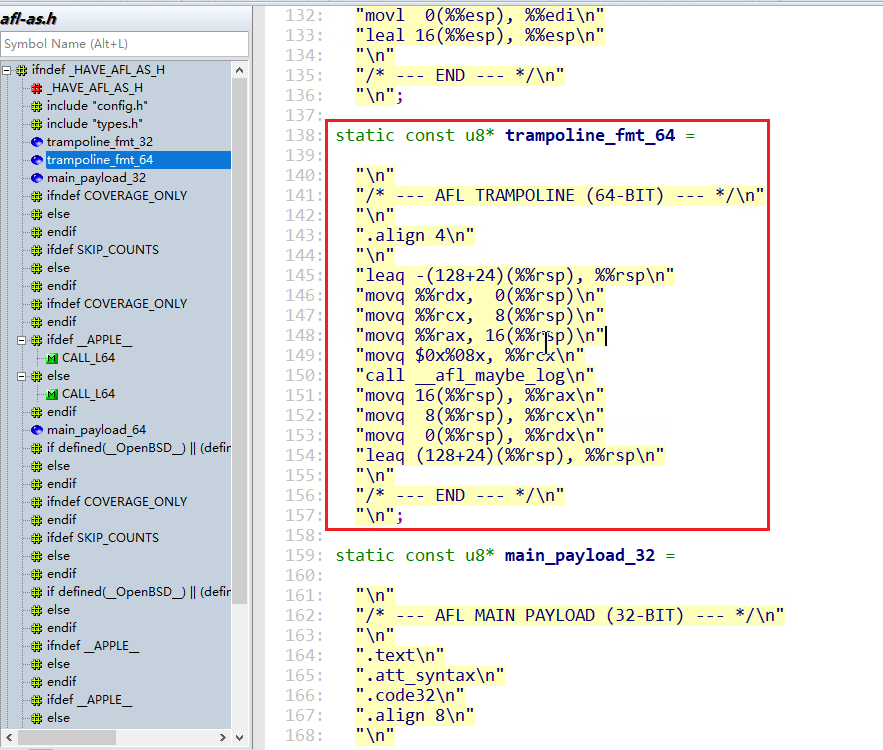This screenshot has height=750, width=883.
Task: Collapse the ifdef __APPLE__ node above CALL_L64
Action: (x=21, y=340)
